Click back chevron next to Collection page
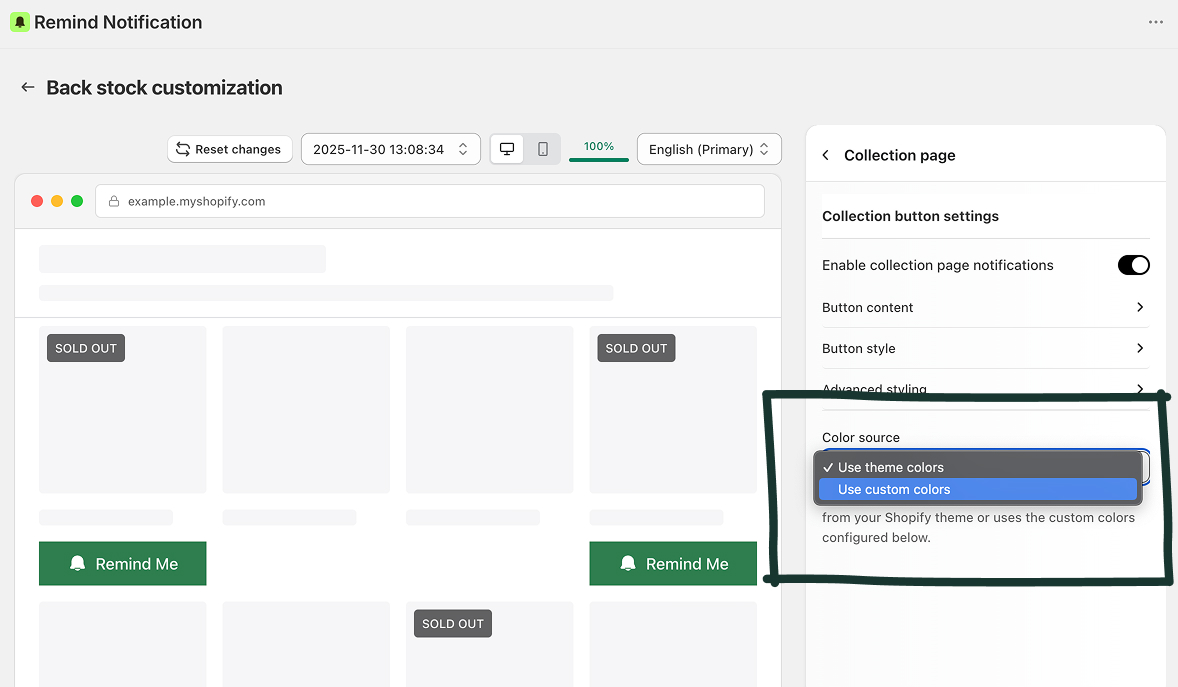The height and width of the screenshot is (687, 1178). (x=826, y=155)
